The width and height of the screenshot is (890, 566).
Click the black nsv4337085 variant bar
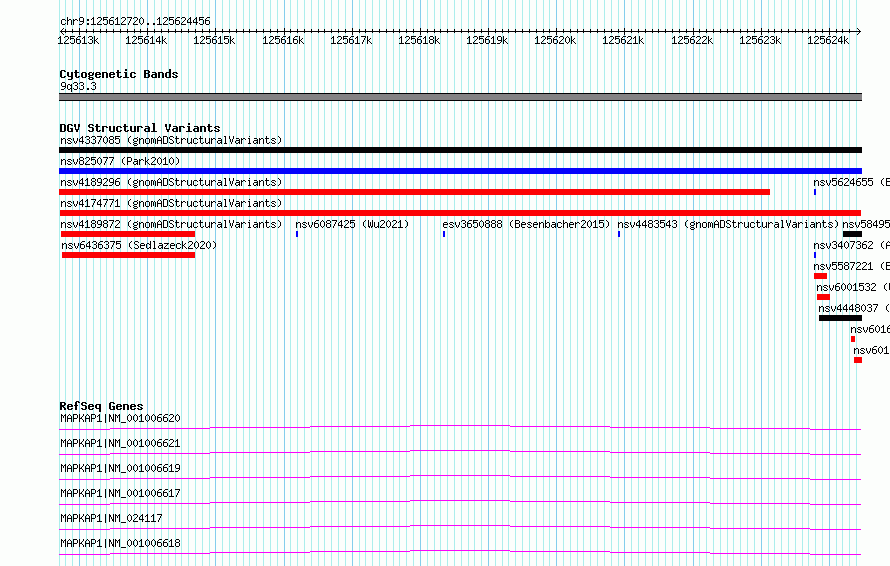[x=460, y=150]
